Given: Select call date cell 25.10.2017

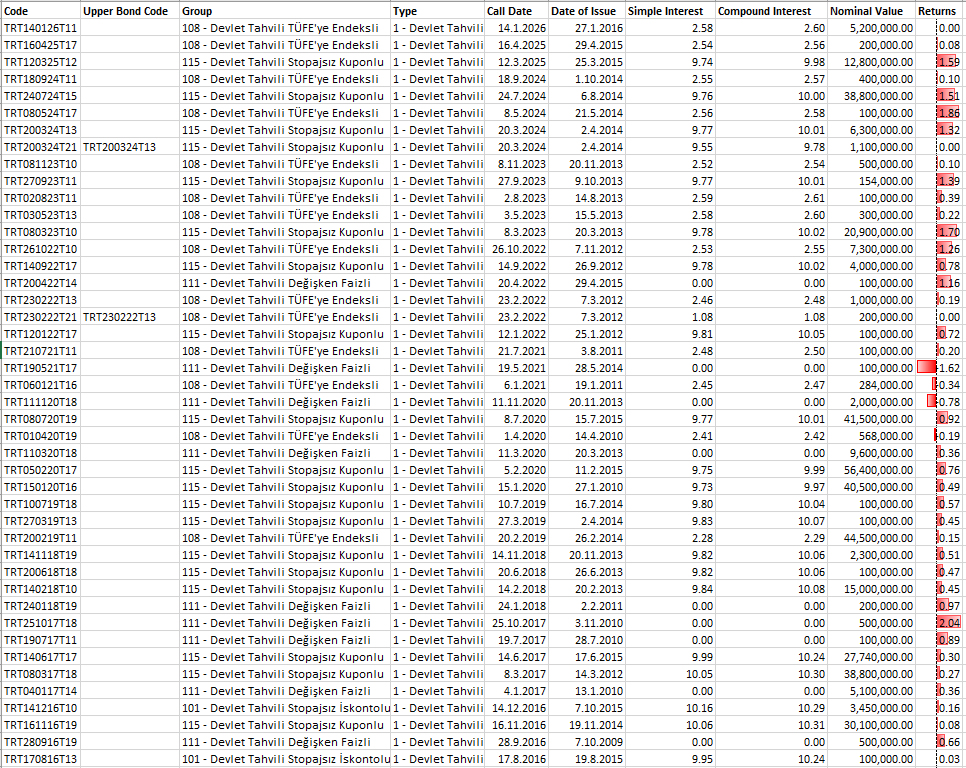Looking at the screenshot, I should 516,623.
